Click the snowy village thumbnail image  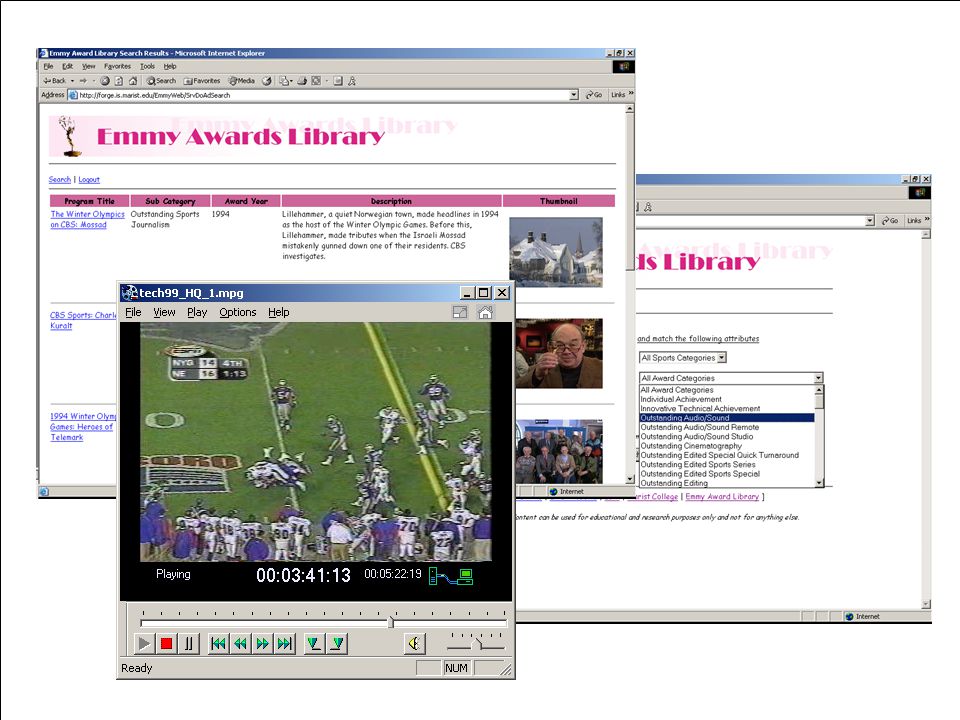tap(556, 252)
